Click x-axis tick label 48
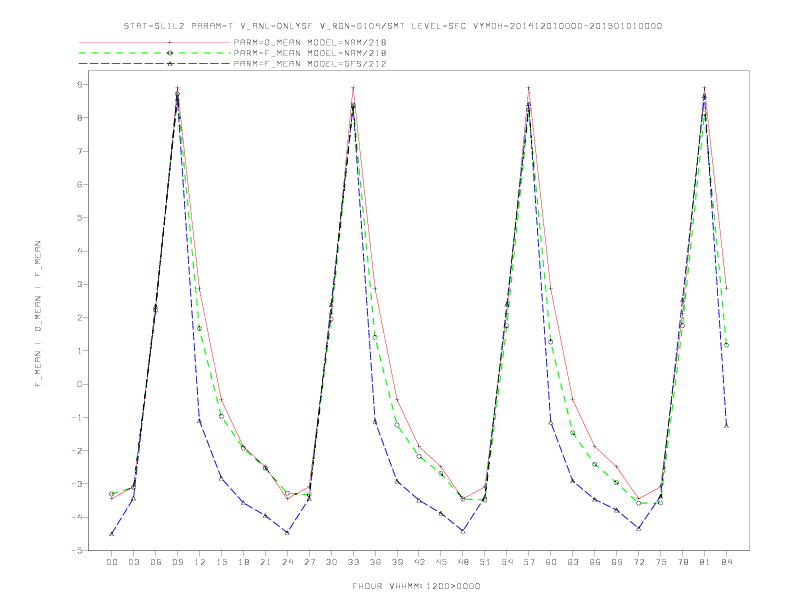Screen dimensions: 792x612 (x=463, y=562)
